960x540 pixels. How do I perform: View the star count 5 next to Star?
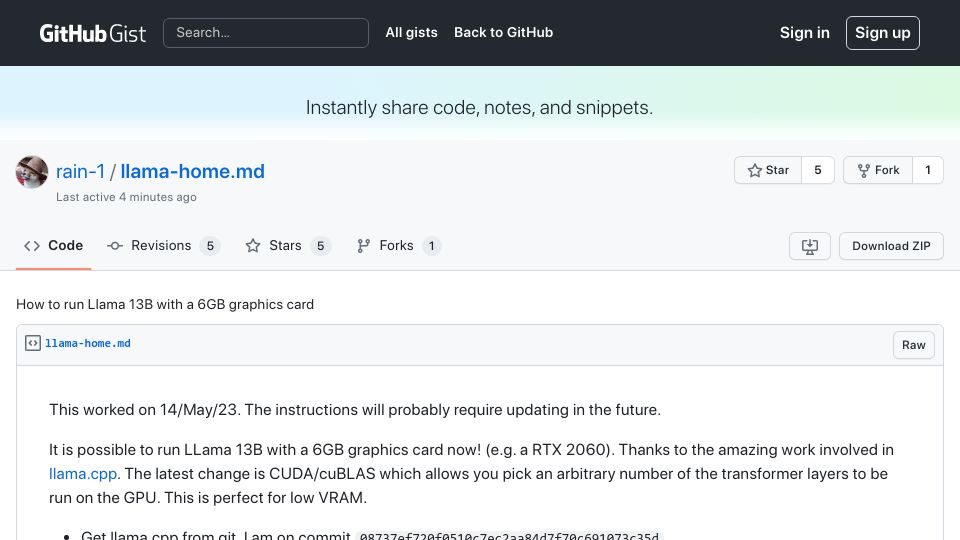pos(817,170)
